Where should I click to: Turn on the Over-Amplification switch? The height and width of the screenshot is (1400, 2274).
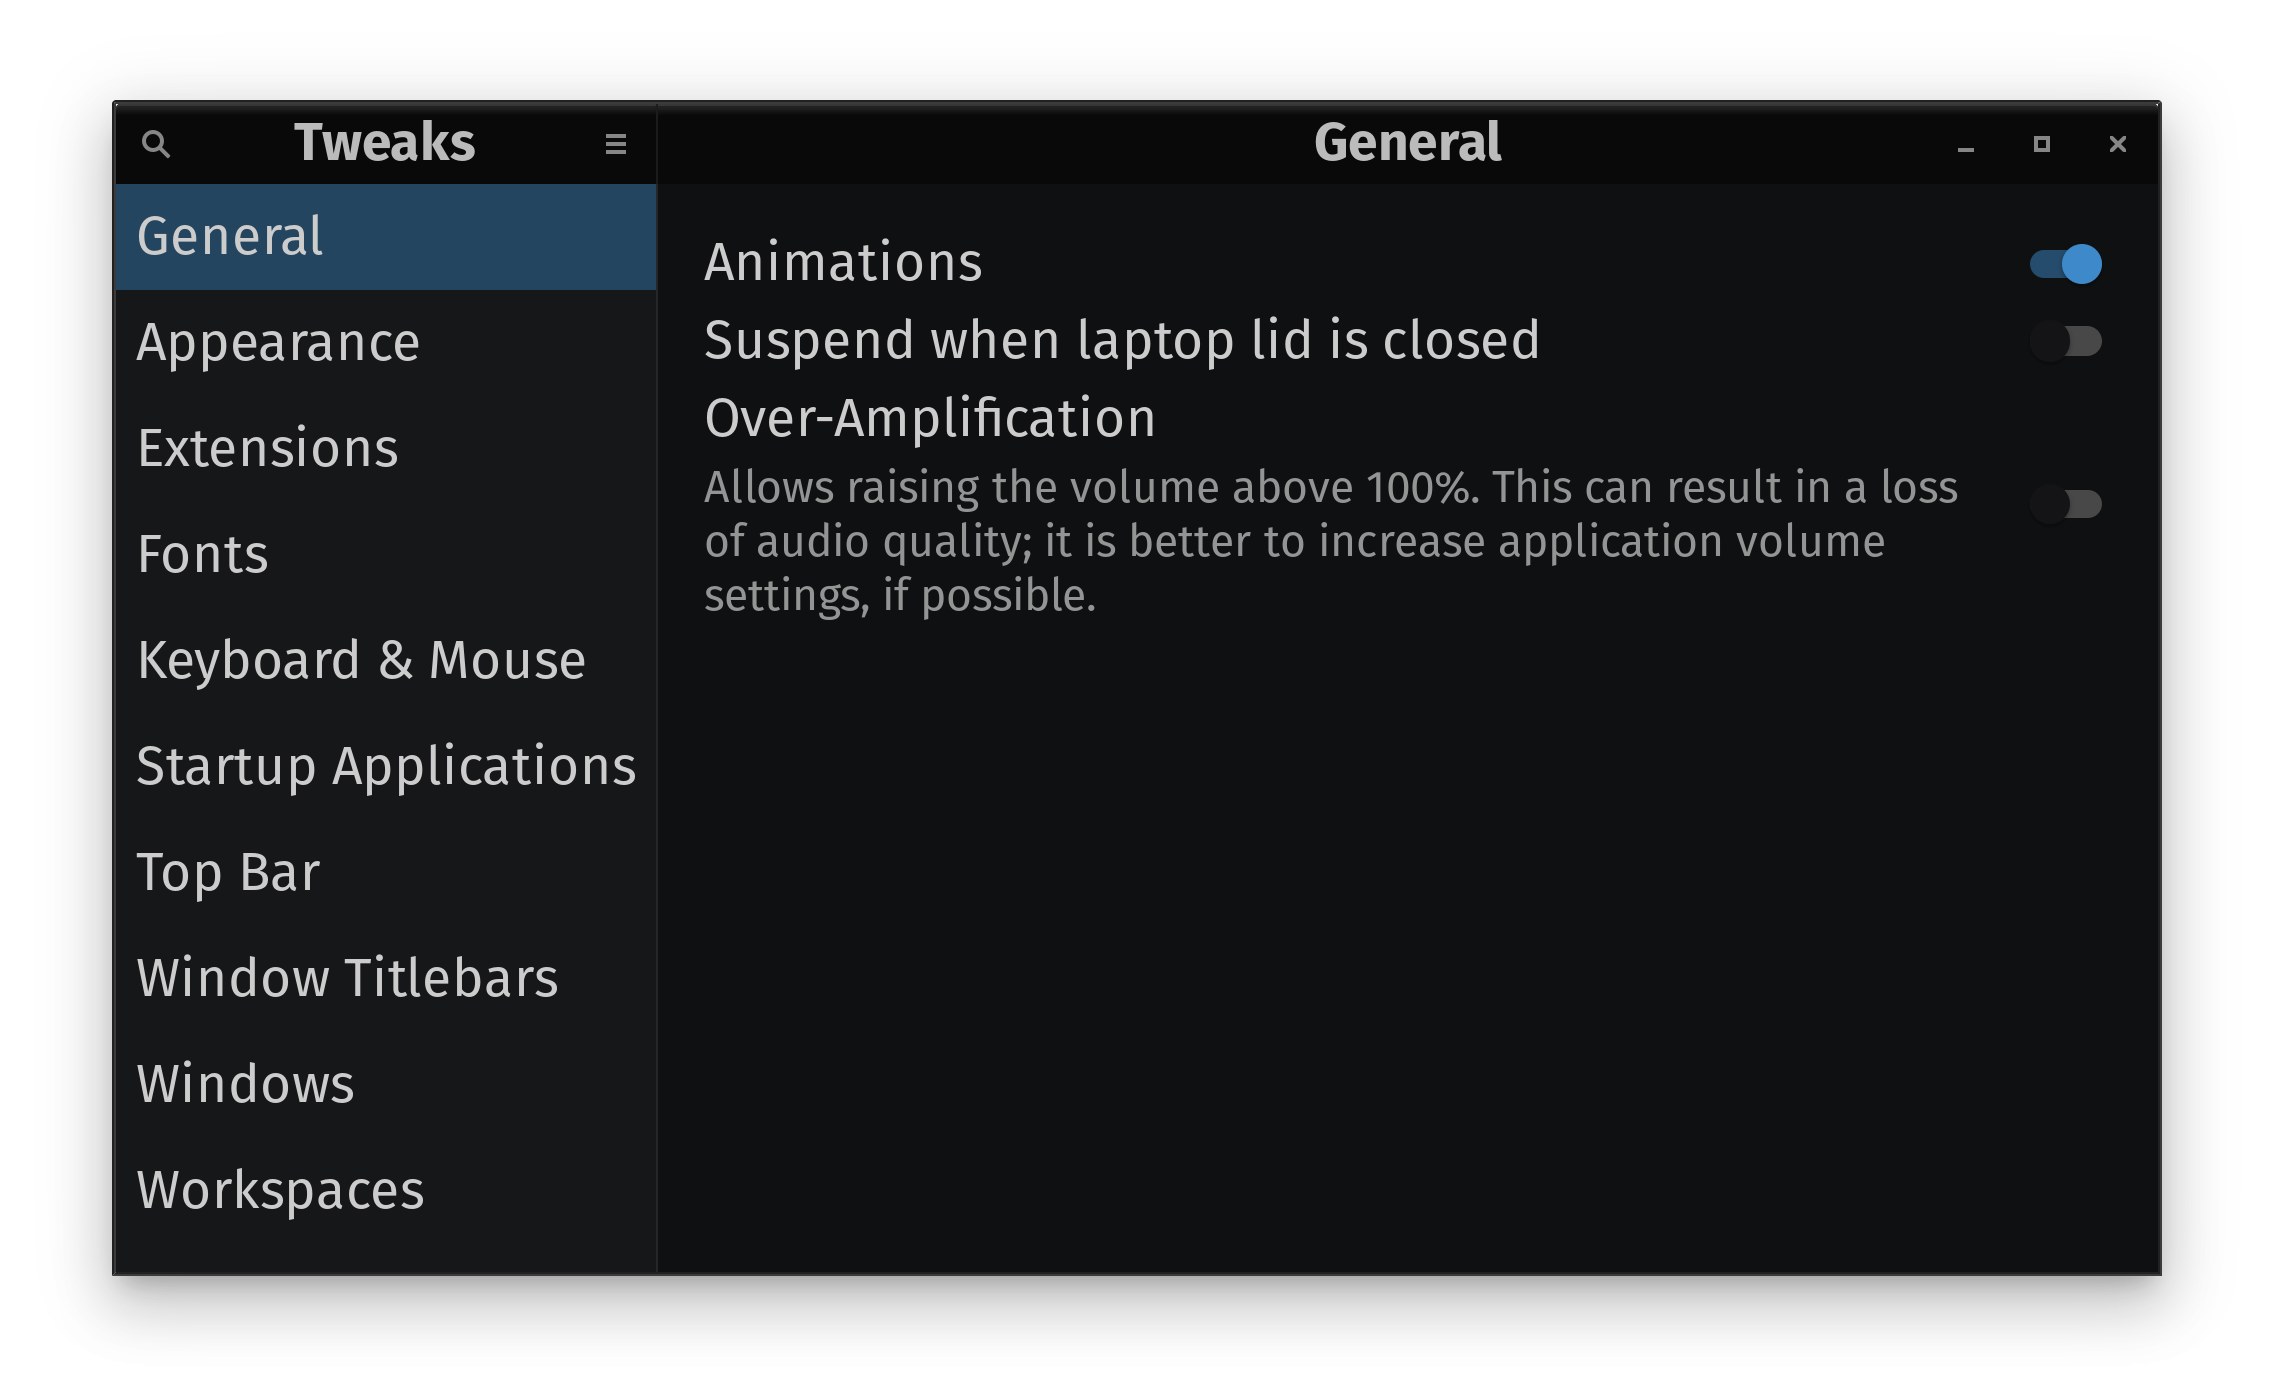coord(2066,503)
